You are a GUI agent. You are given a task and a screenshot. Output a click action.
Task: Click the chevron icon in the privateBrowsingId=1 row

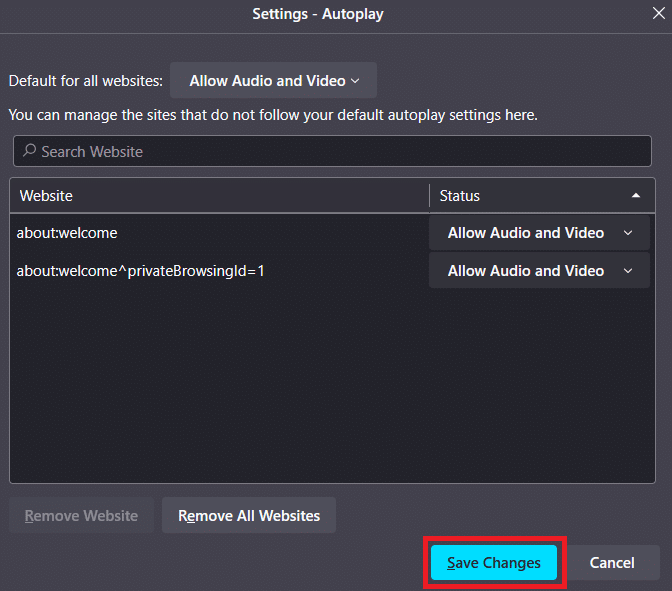pyautogui.click(x=628, y=271)
